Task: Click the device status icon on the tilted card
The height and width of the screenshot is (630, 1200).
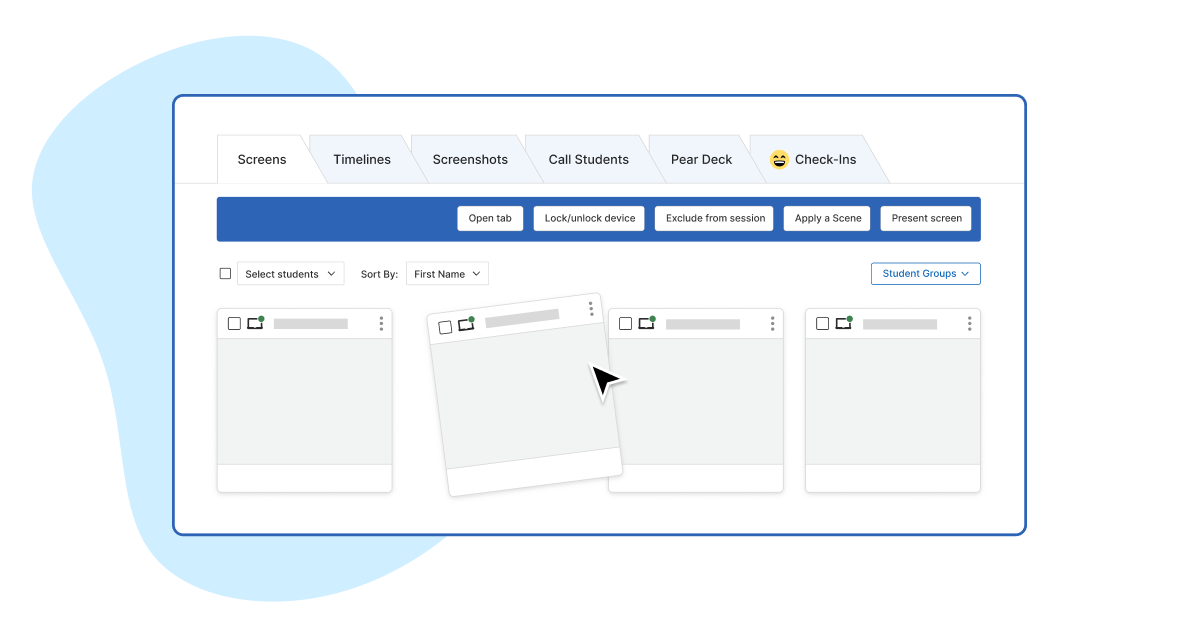Action: point(467,324)
